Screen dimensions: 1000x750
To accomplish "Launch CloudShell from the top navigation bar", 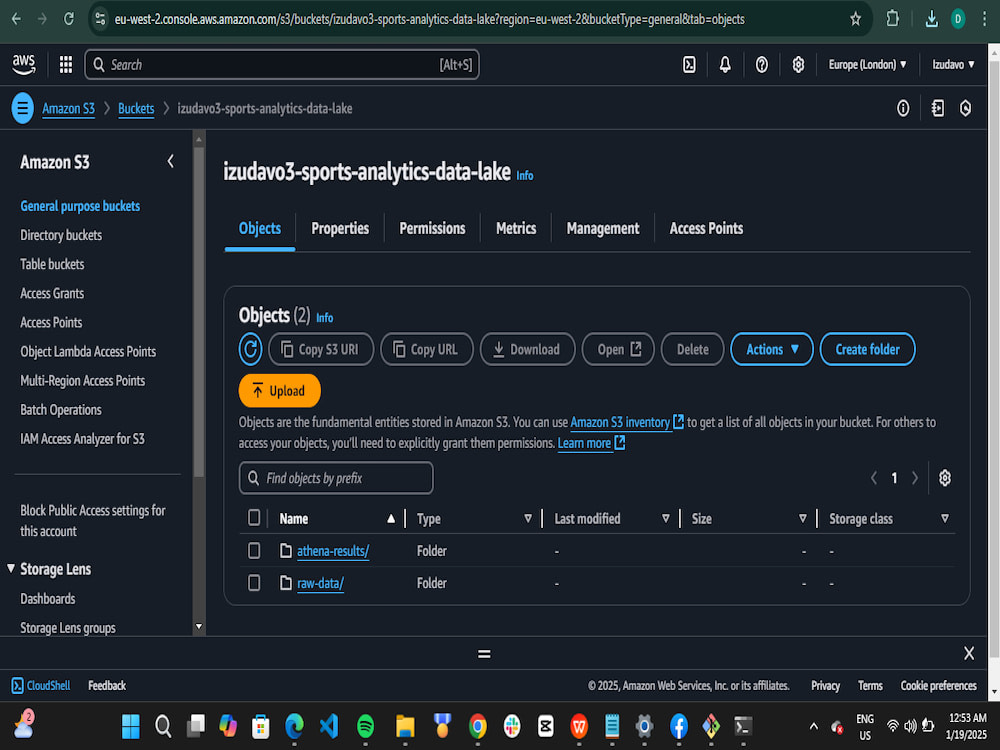I will pos(689,64).
